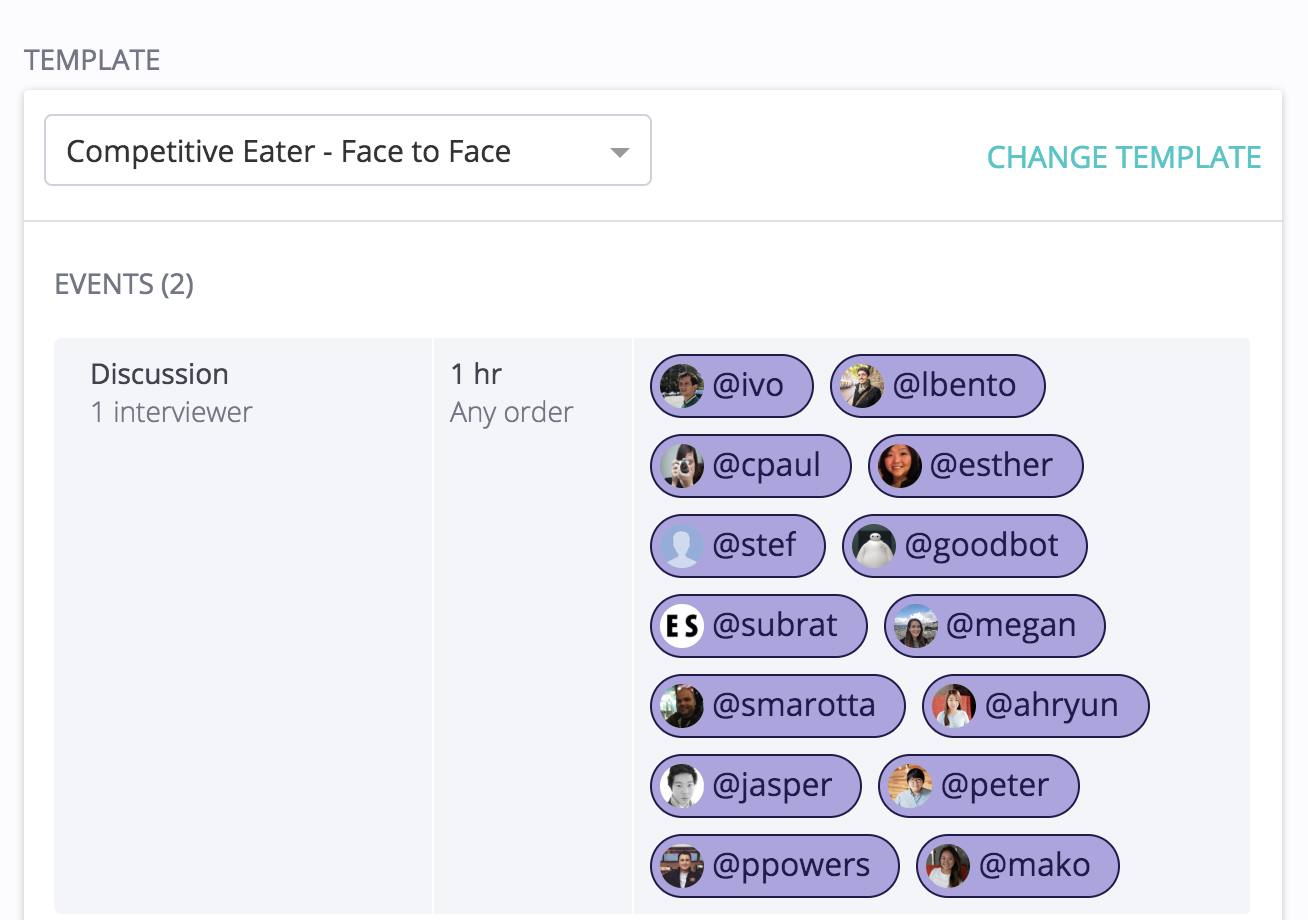Click the @lbento avatar icon

point(861,386)
